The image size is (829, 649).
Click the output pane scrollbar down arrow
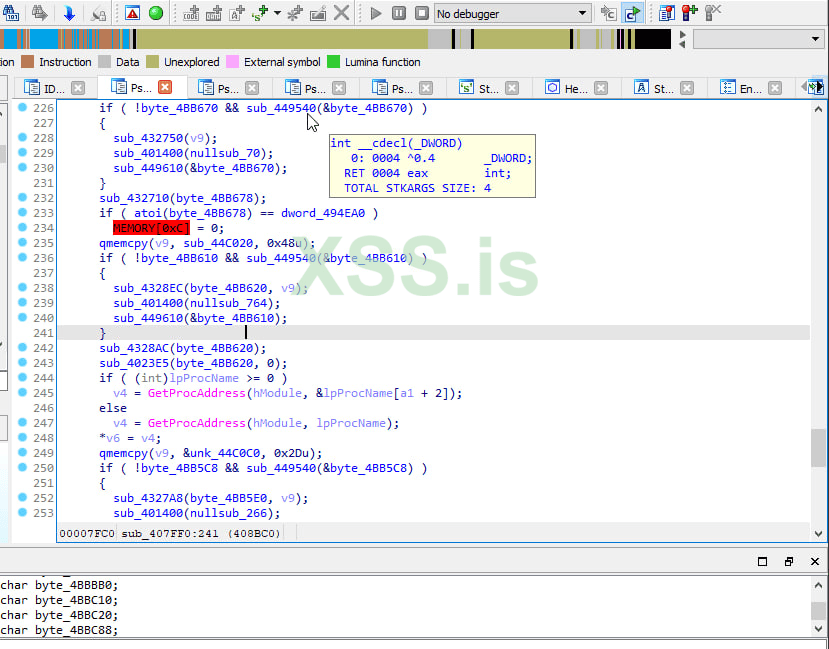coord(818,629)
